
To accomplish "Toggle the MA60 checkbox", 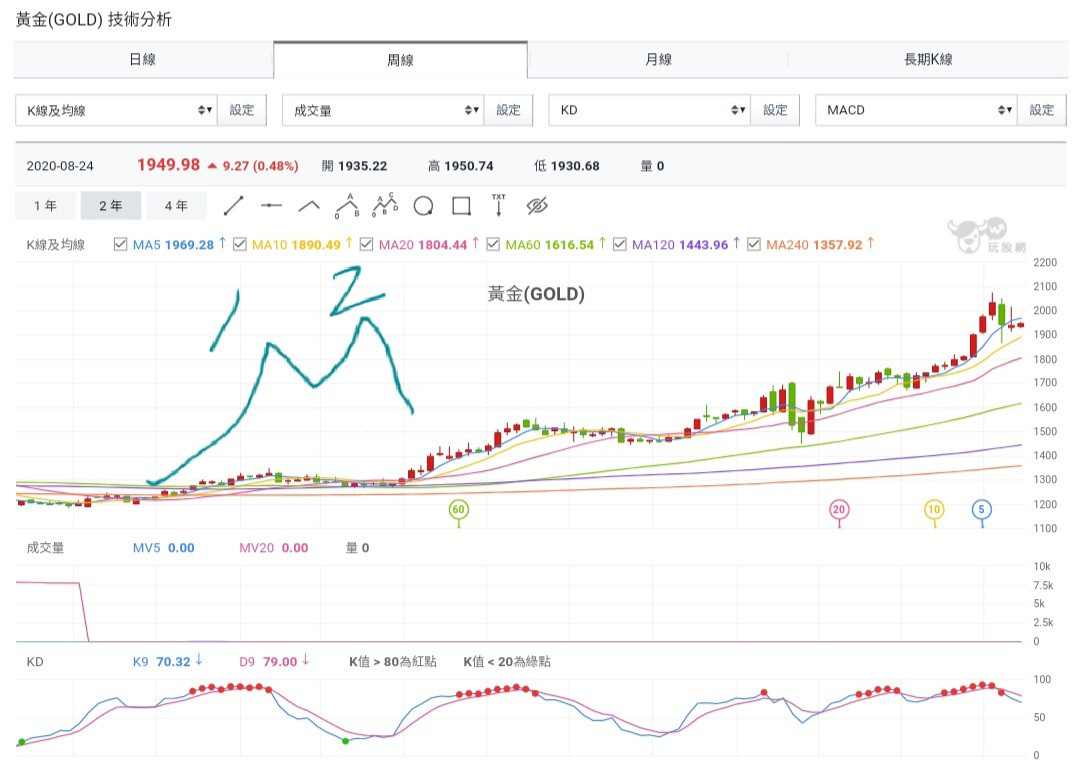I will click(493, 245).
